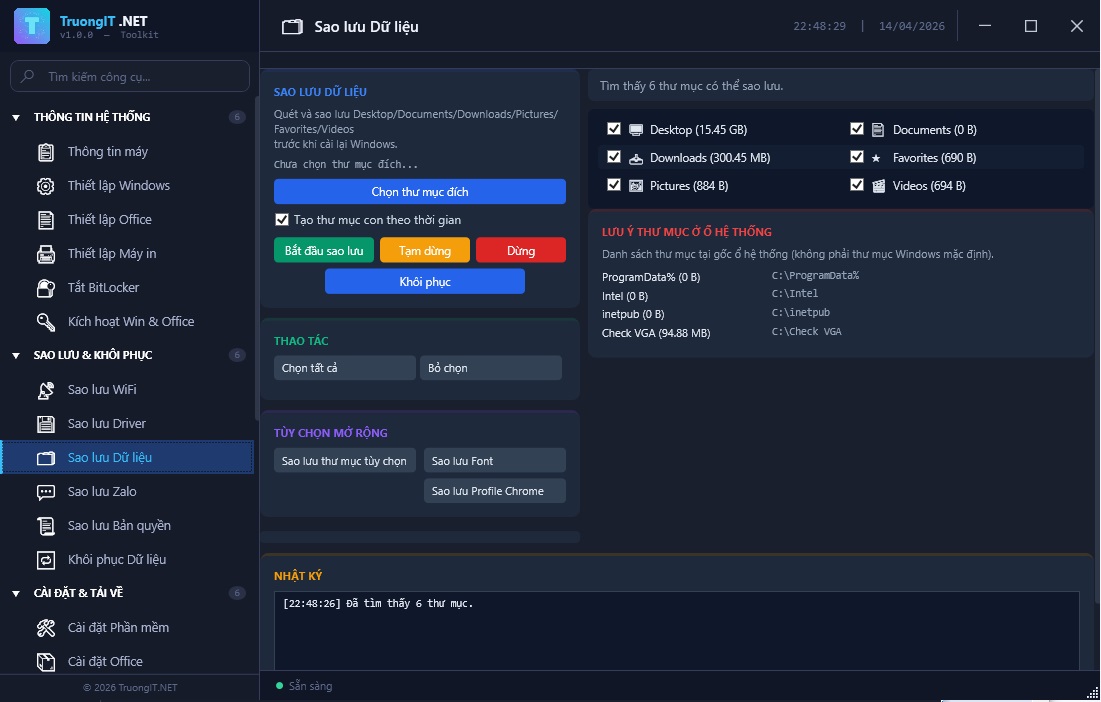Screen dimensions: 1101x702
Task: Uncheck the Videos folder checkbox
Action: (857, 186)
